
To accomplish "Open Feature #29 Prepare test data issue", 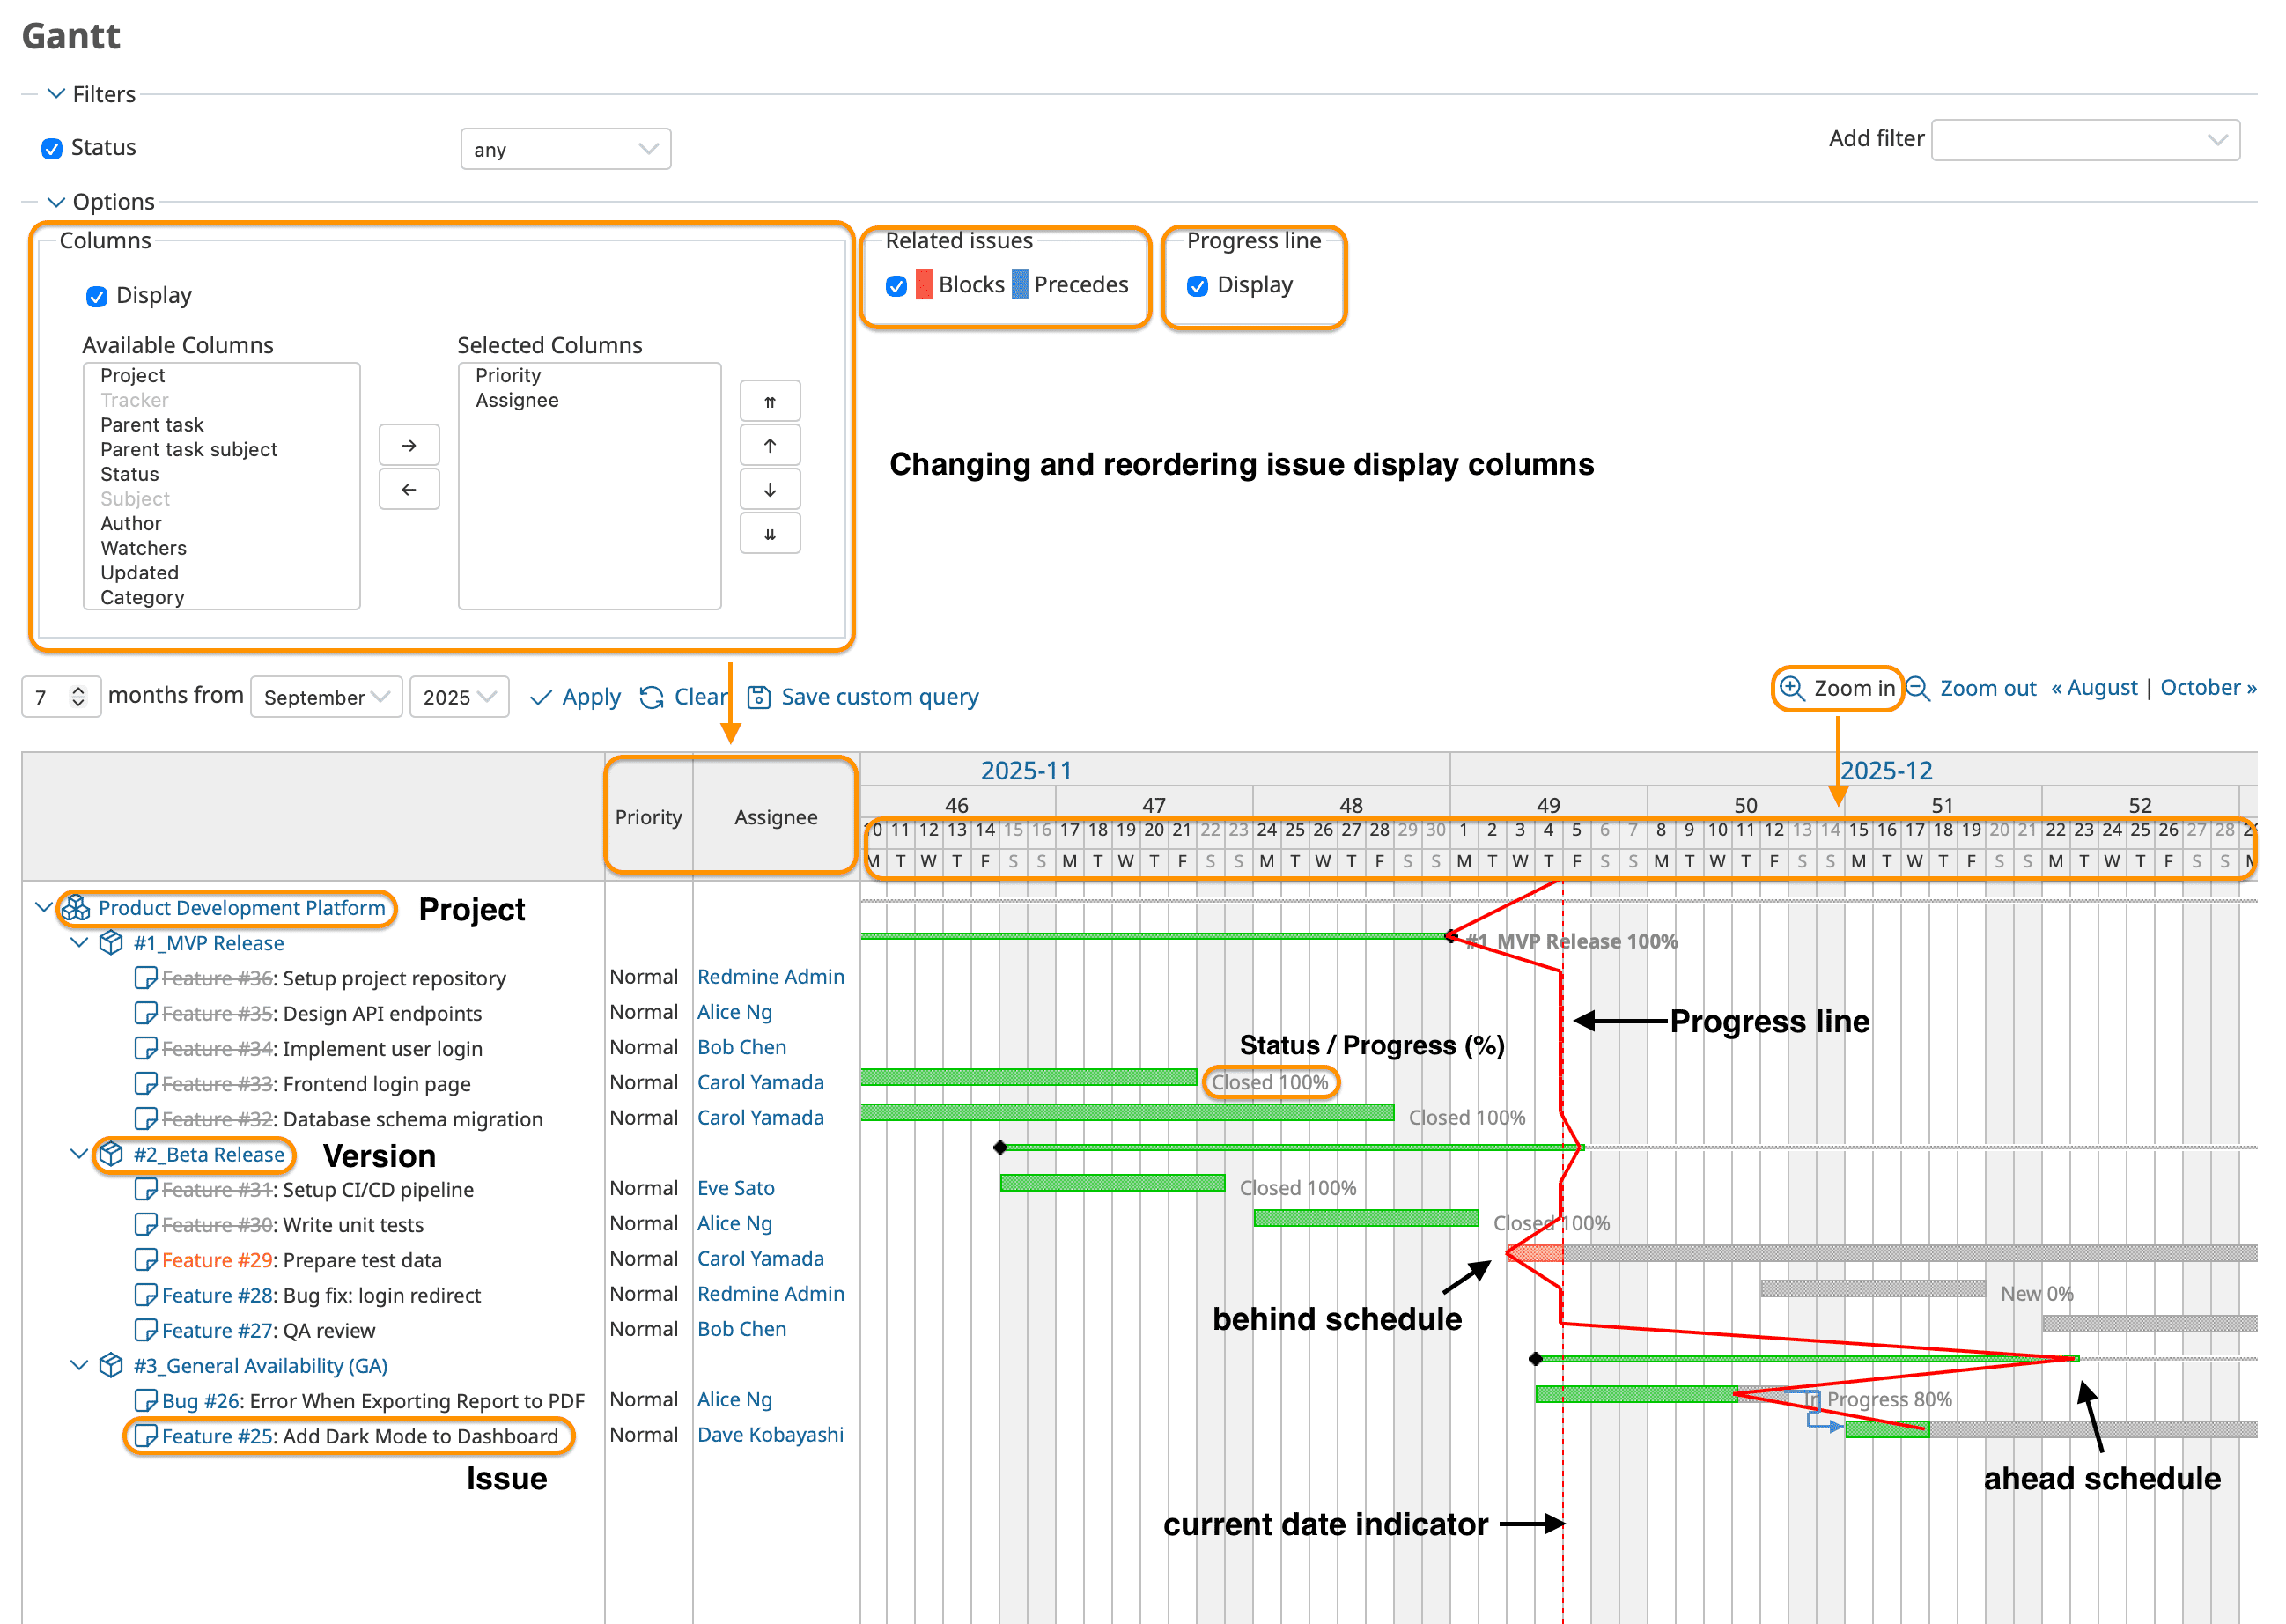I will click(218, 1260).
